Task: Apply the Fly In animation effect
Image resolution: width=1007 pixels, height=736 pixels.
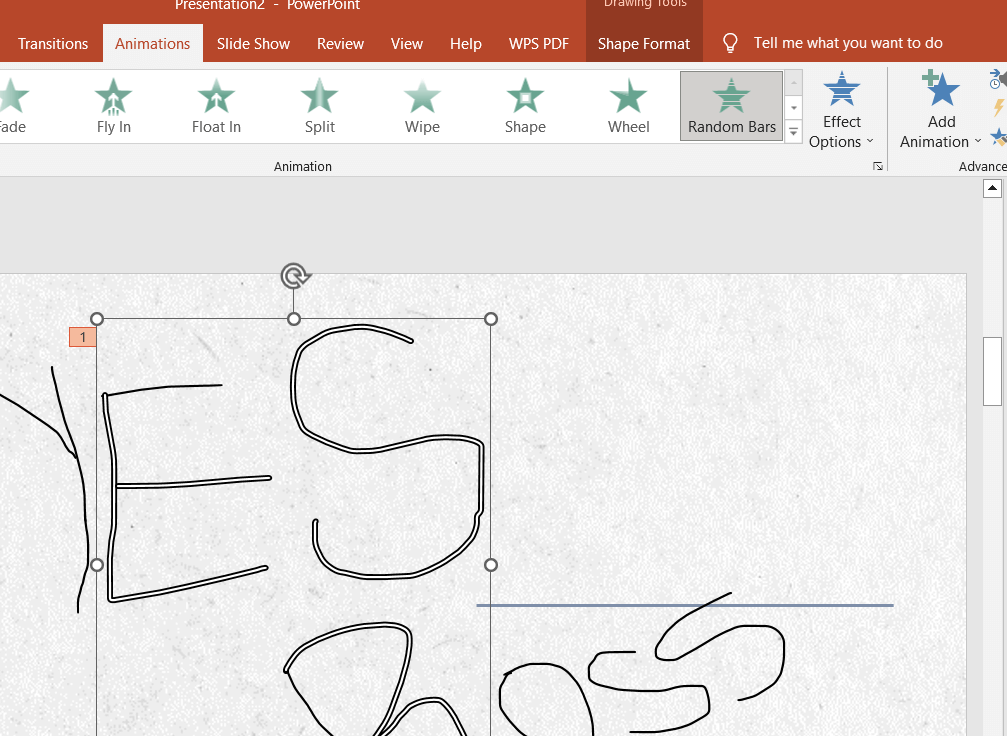Action: [113, 106]
